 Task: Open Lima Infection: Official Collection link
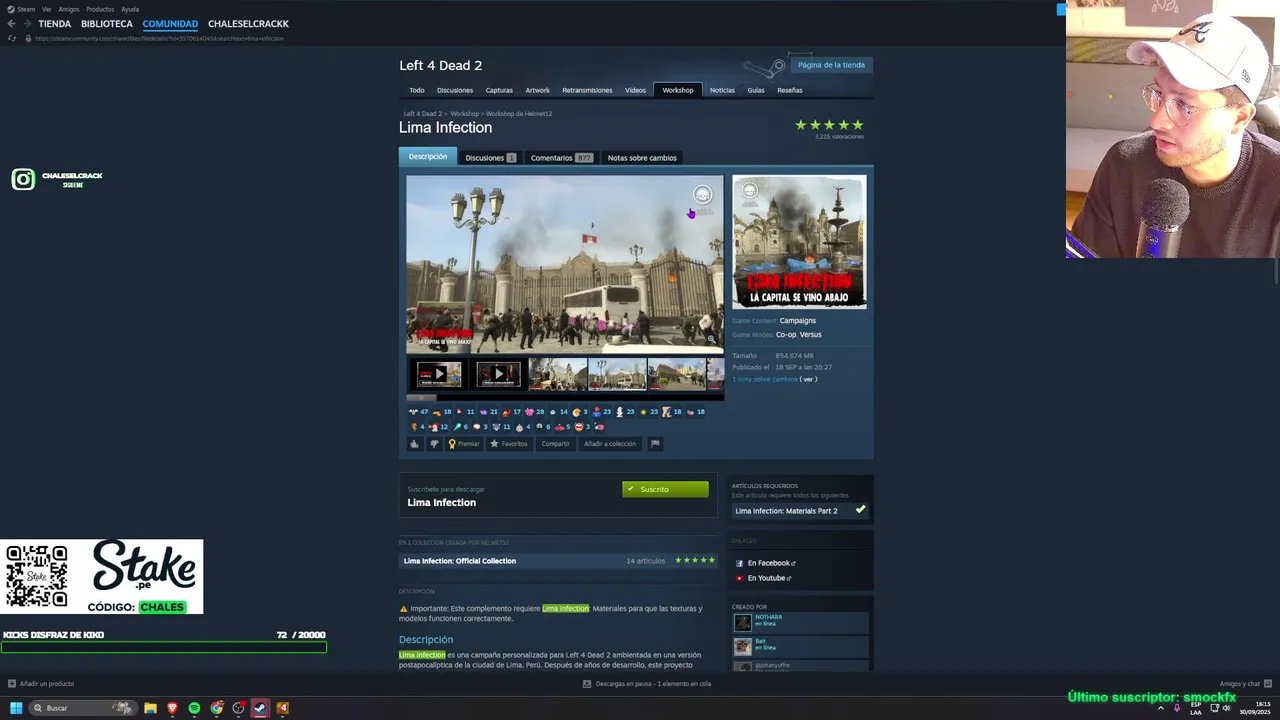460,561
